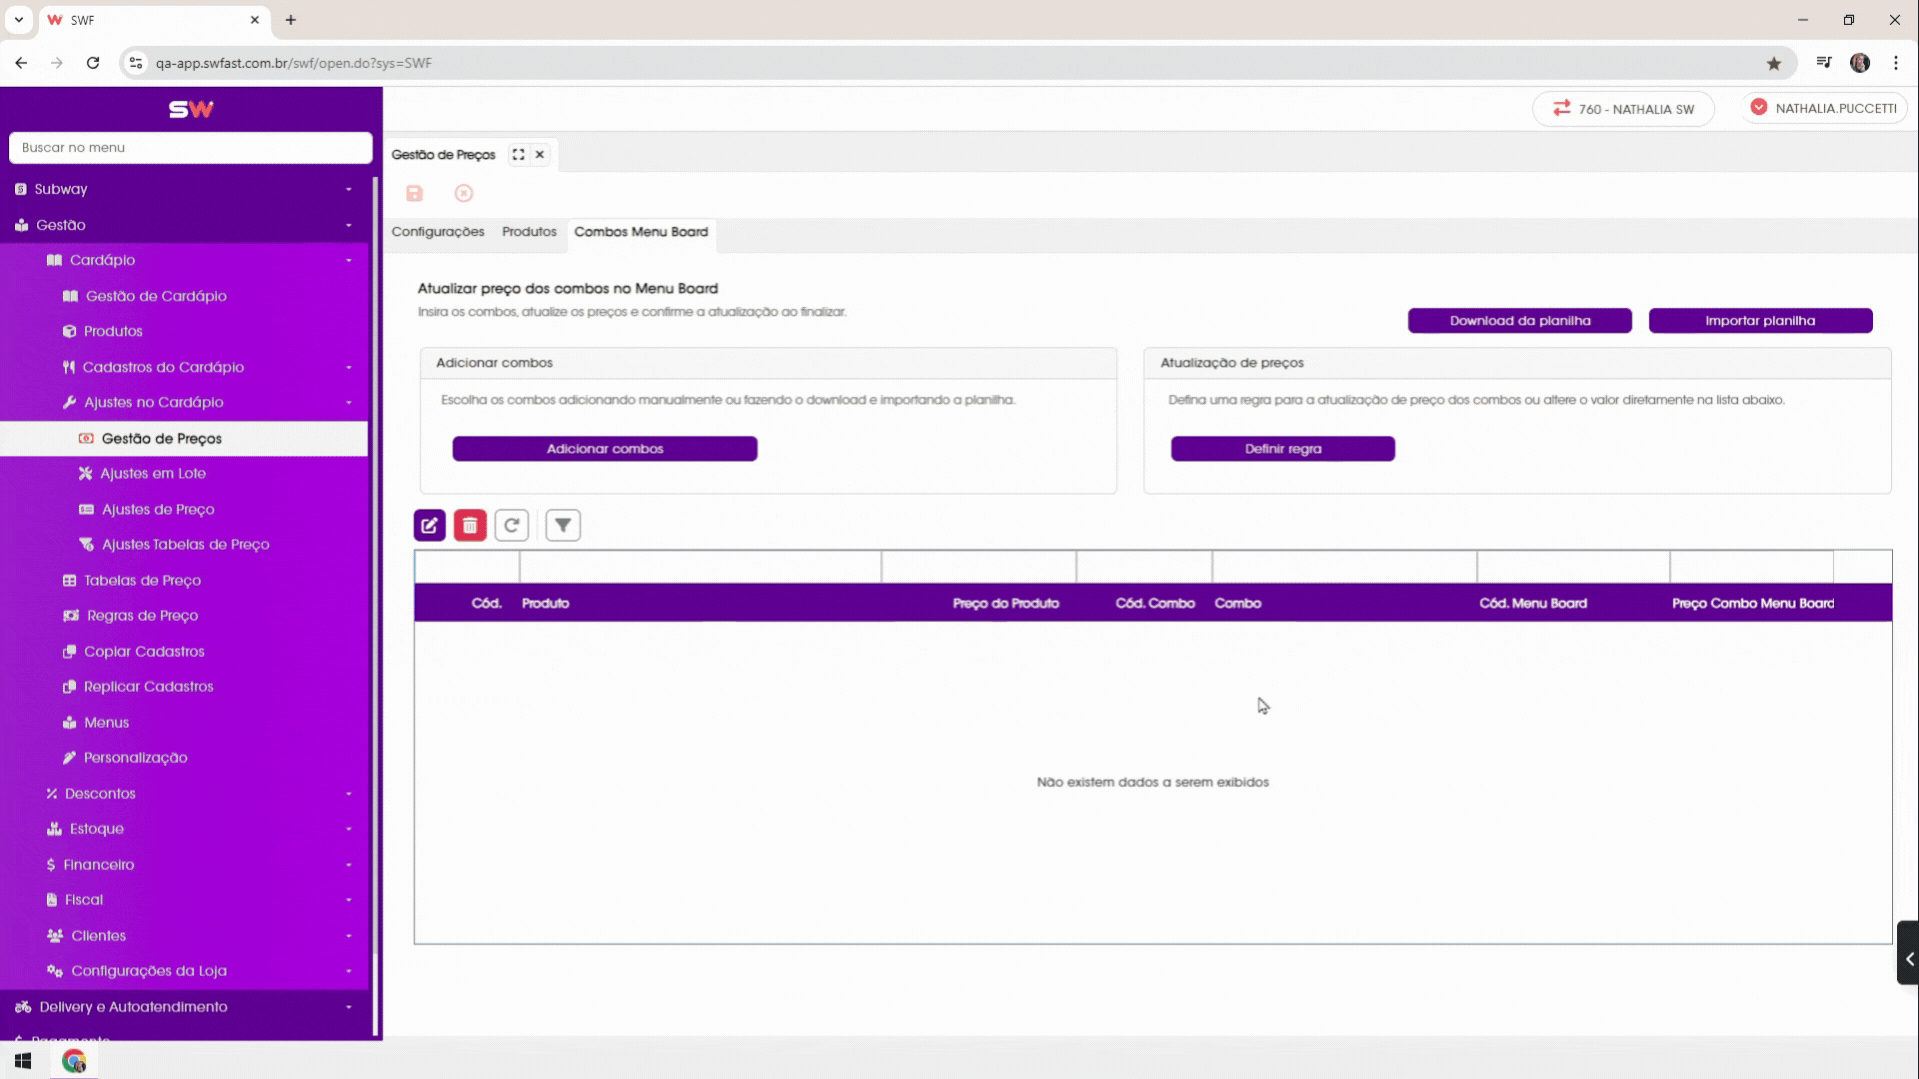This screenshot has width=1919, height=1079.
Task: Open the Windows Start menu
Action: point(23,1061)
